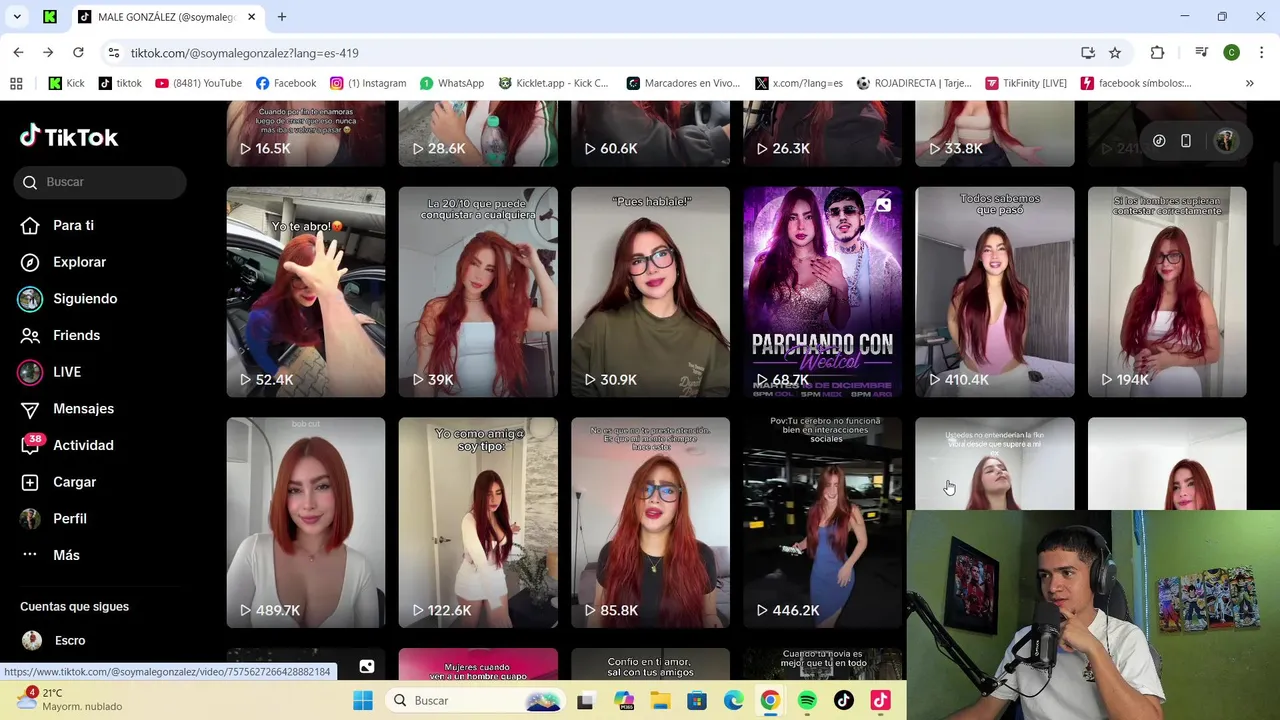Open the browser extensions puzzle icon
Screen dimensions: 1280x720
pos(1157,52)
